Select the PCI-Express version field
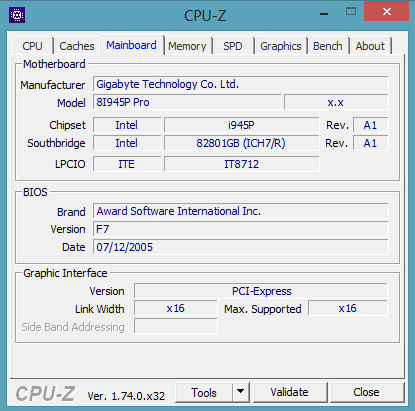The image size is (415, 411). (x=261, y=291)
